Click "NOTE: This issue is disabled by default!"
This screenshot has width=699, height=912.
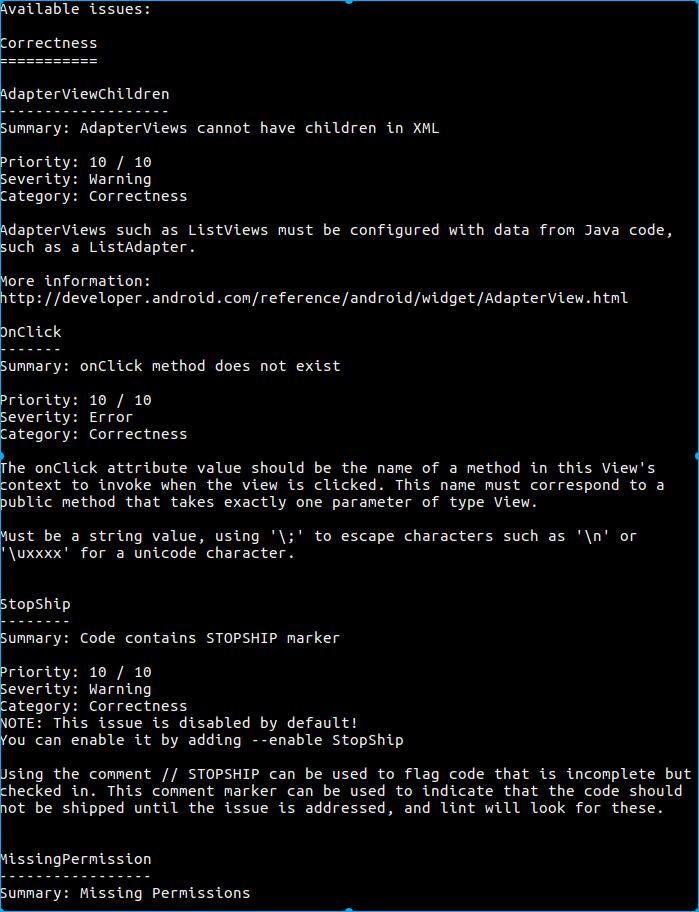[x=179, y=723]
